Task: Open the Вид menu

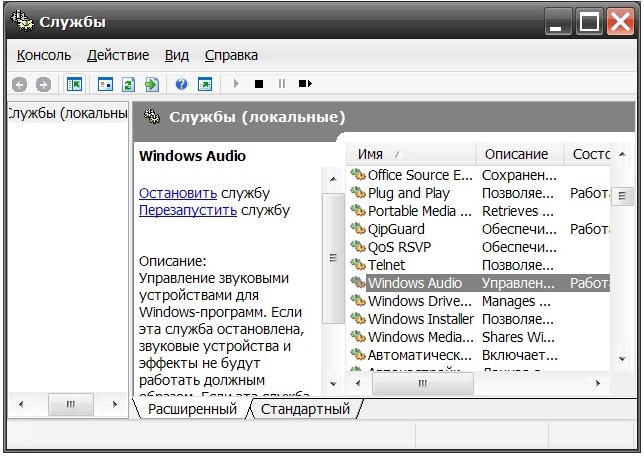Action: (177, 55)
